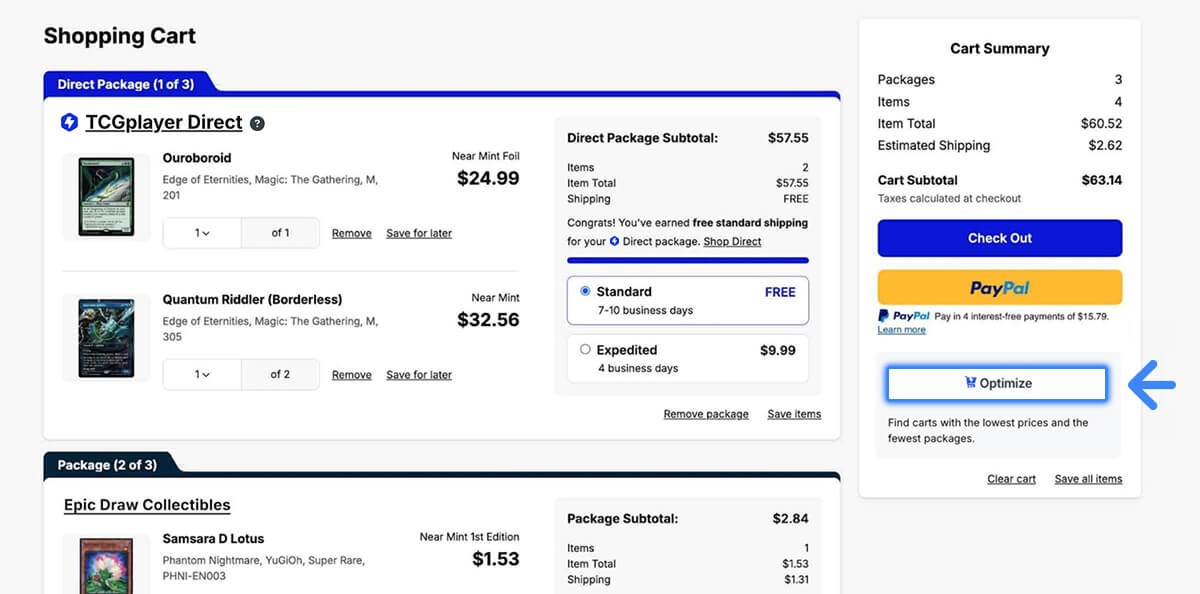Click the Optimize cart button

[x=997, y=384]
